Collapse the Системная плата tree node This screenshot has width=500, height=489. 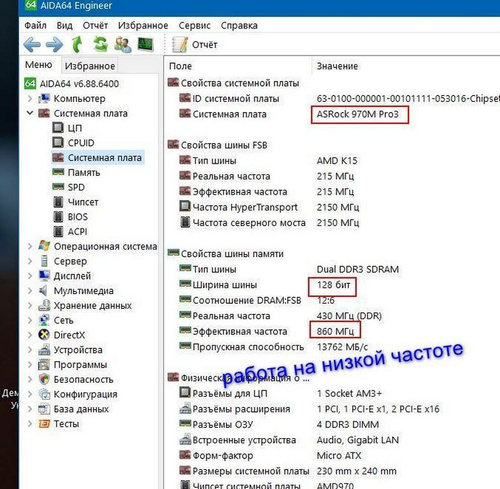(x=30, y=113)
